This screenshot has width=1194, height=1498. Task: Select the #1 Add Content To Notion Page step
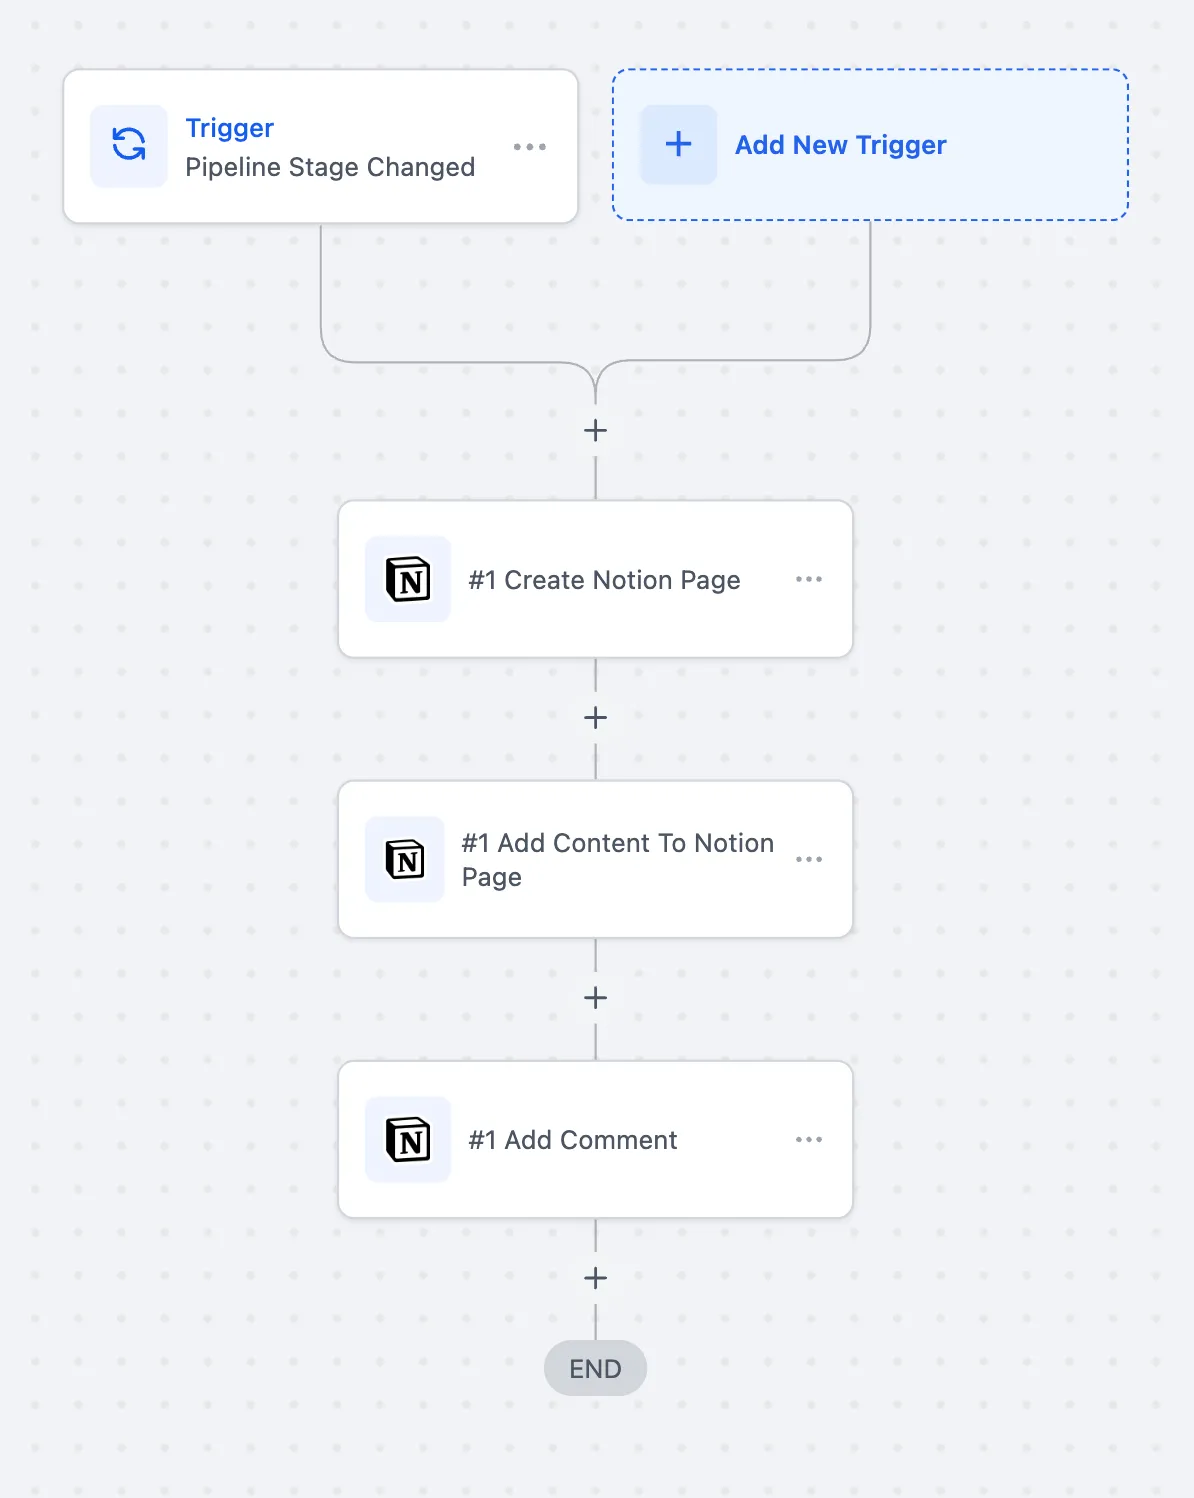pos(596,859)
